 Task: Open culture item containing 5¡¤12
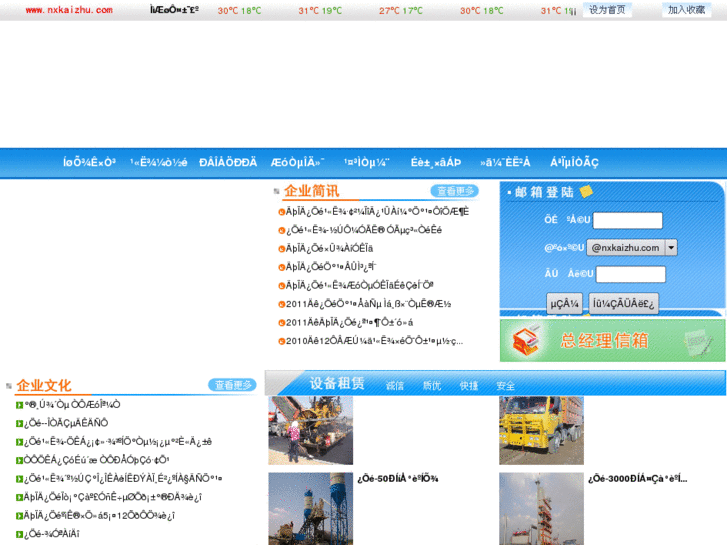pyautogui.click(x=99, y=516)
